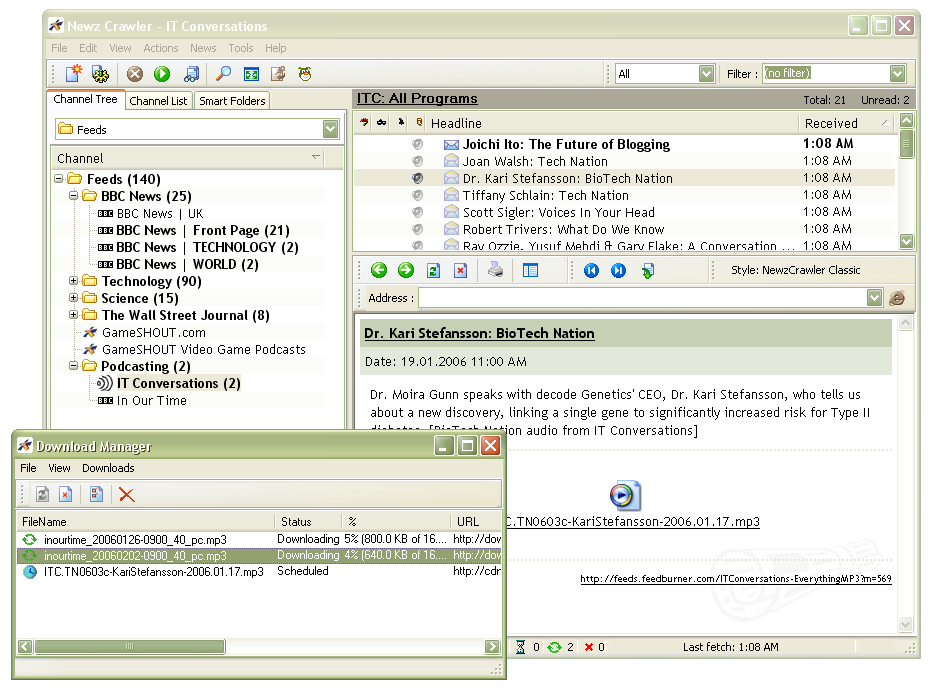Viewport: 932px width, 688px height.
Task: Expand The Wall Street Journal (8) folder
Action: (x=73, y=315)
